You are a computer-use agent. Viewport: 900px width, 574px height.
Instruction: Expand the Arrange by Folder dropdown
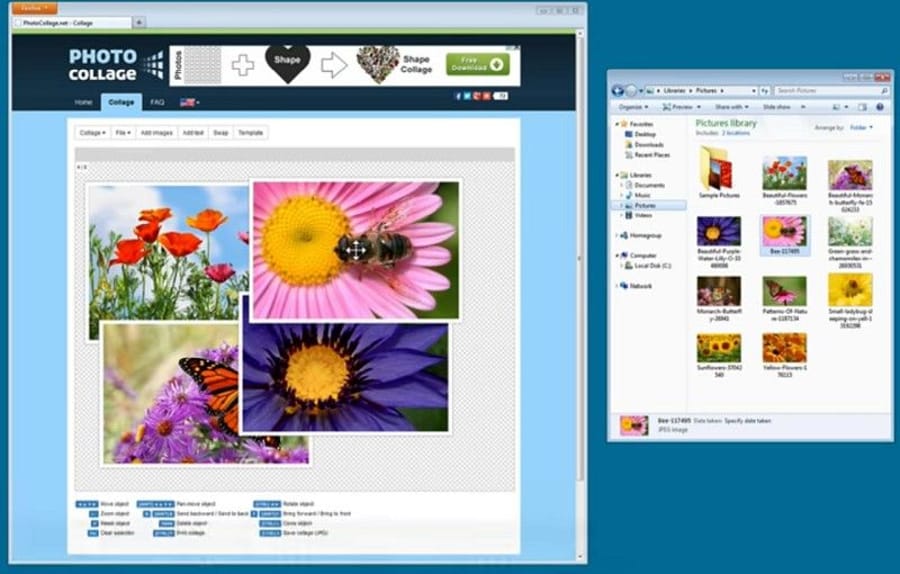pos(861,128)
